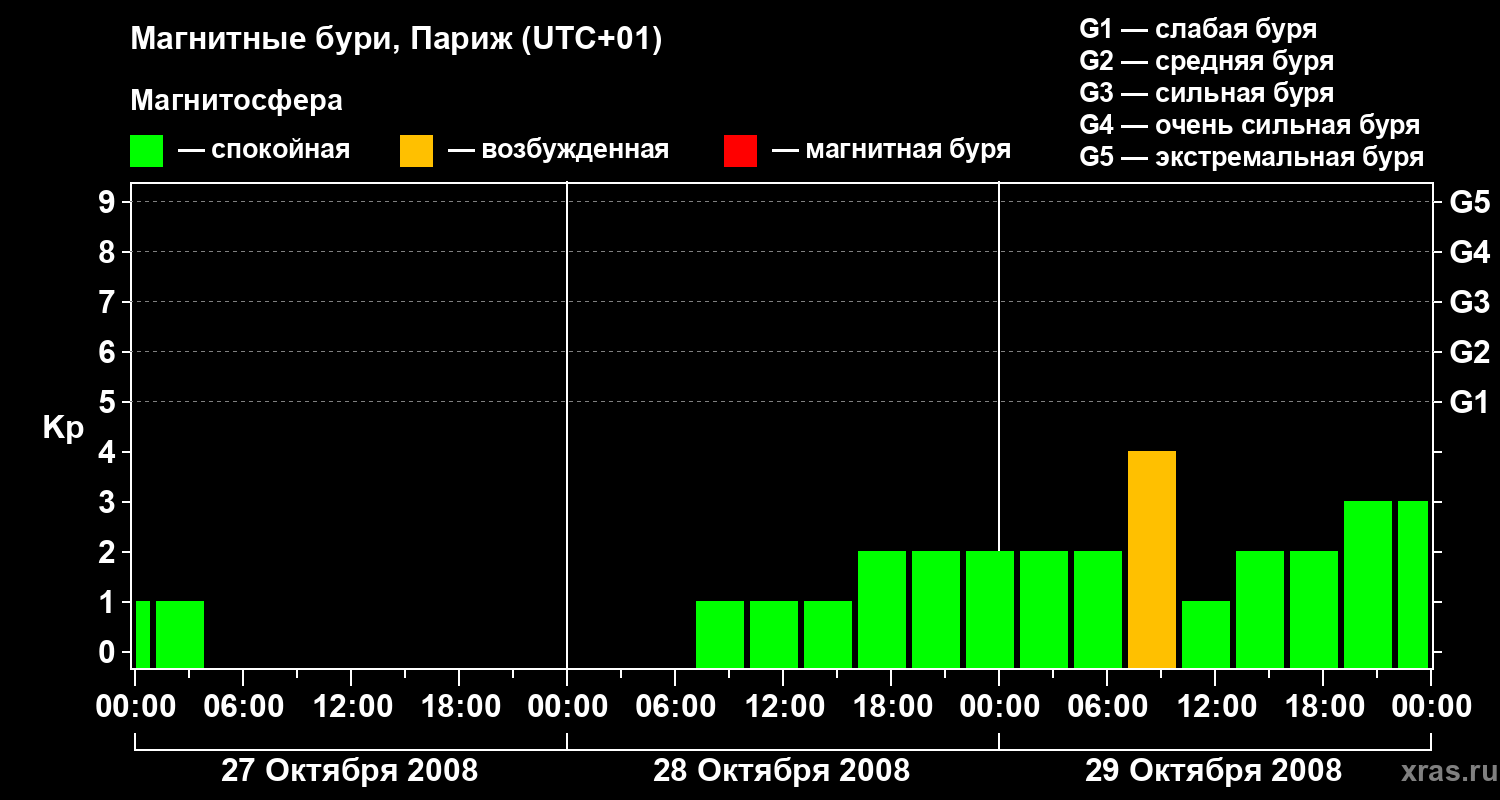Click the orange 'возбужденная' legend swatch
Viewport: 1500px width, 800px height.
[x=416, y=151]
